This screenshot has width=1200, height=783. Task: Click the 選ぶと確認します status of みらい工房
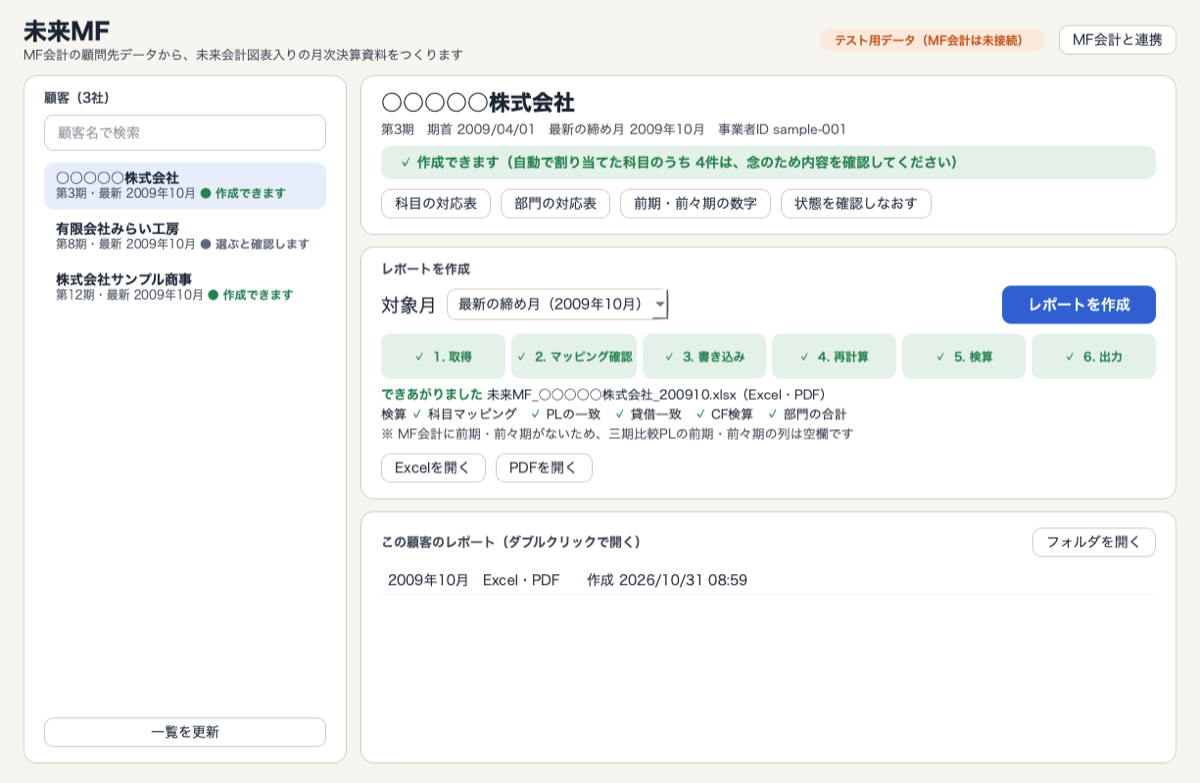[255, 244]
